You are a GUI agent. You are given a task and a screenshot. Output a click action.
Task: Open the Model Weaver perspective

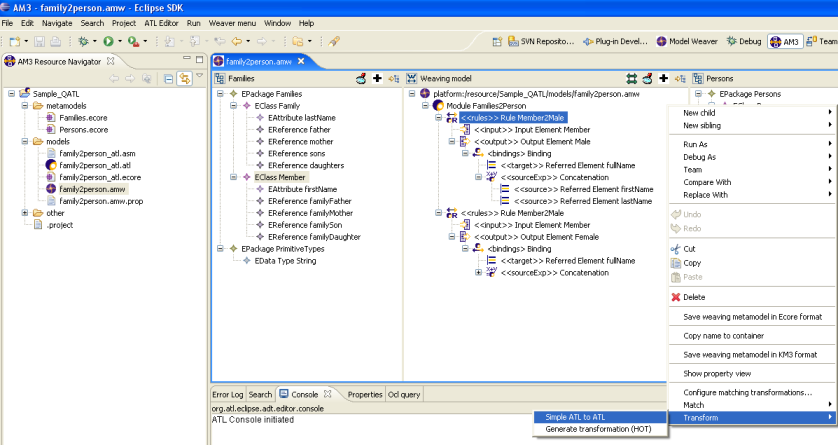click(x=687, y=41)
